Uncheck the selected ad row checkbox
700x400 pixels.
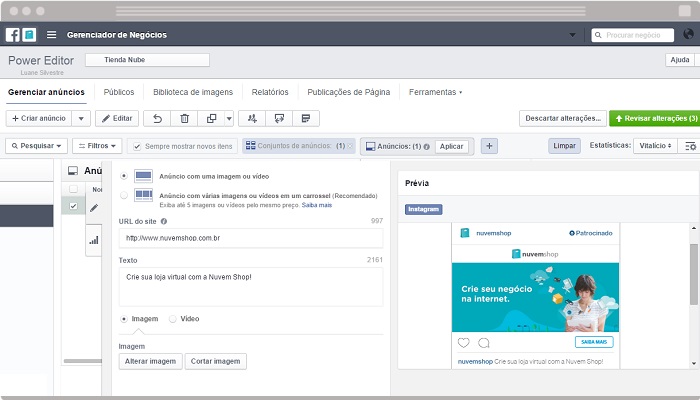[73, 206]
